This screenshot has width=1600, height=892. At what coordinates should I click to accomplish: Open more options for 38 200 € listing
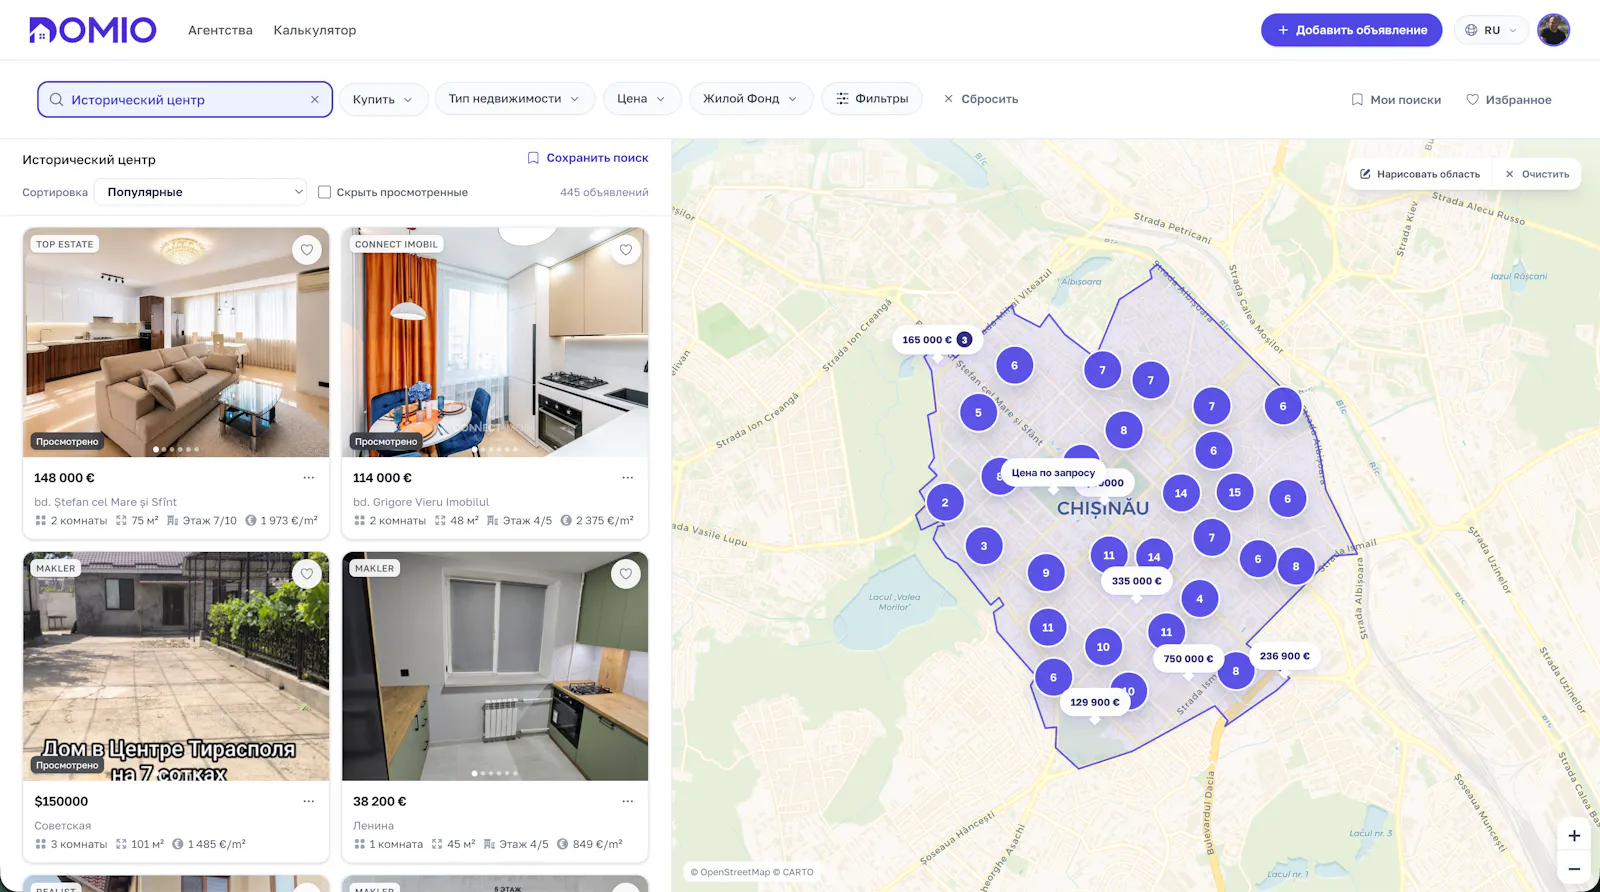(628, 801)
